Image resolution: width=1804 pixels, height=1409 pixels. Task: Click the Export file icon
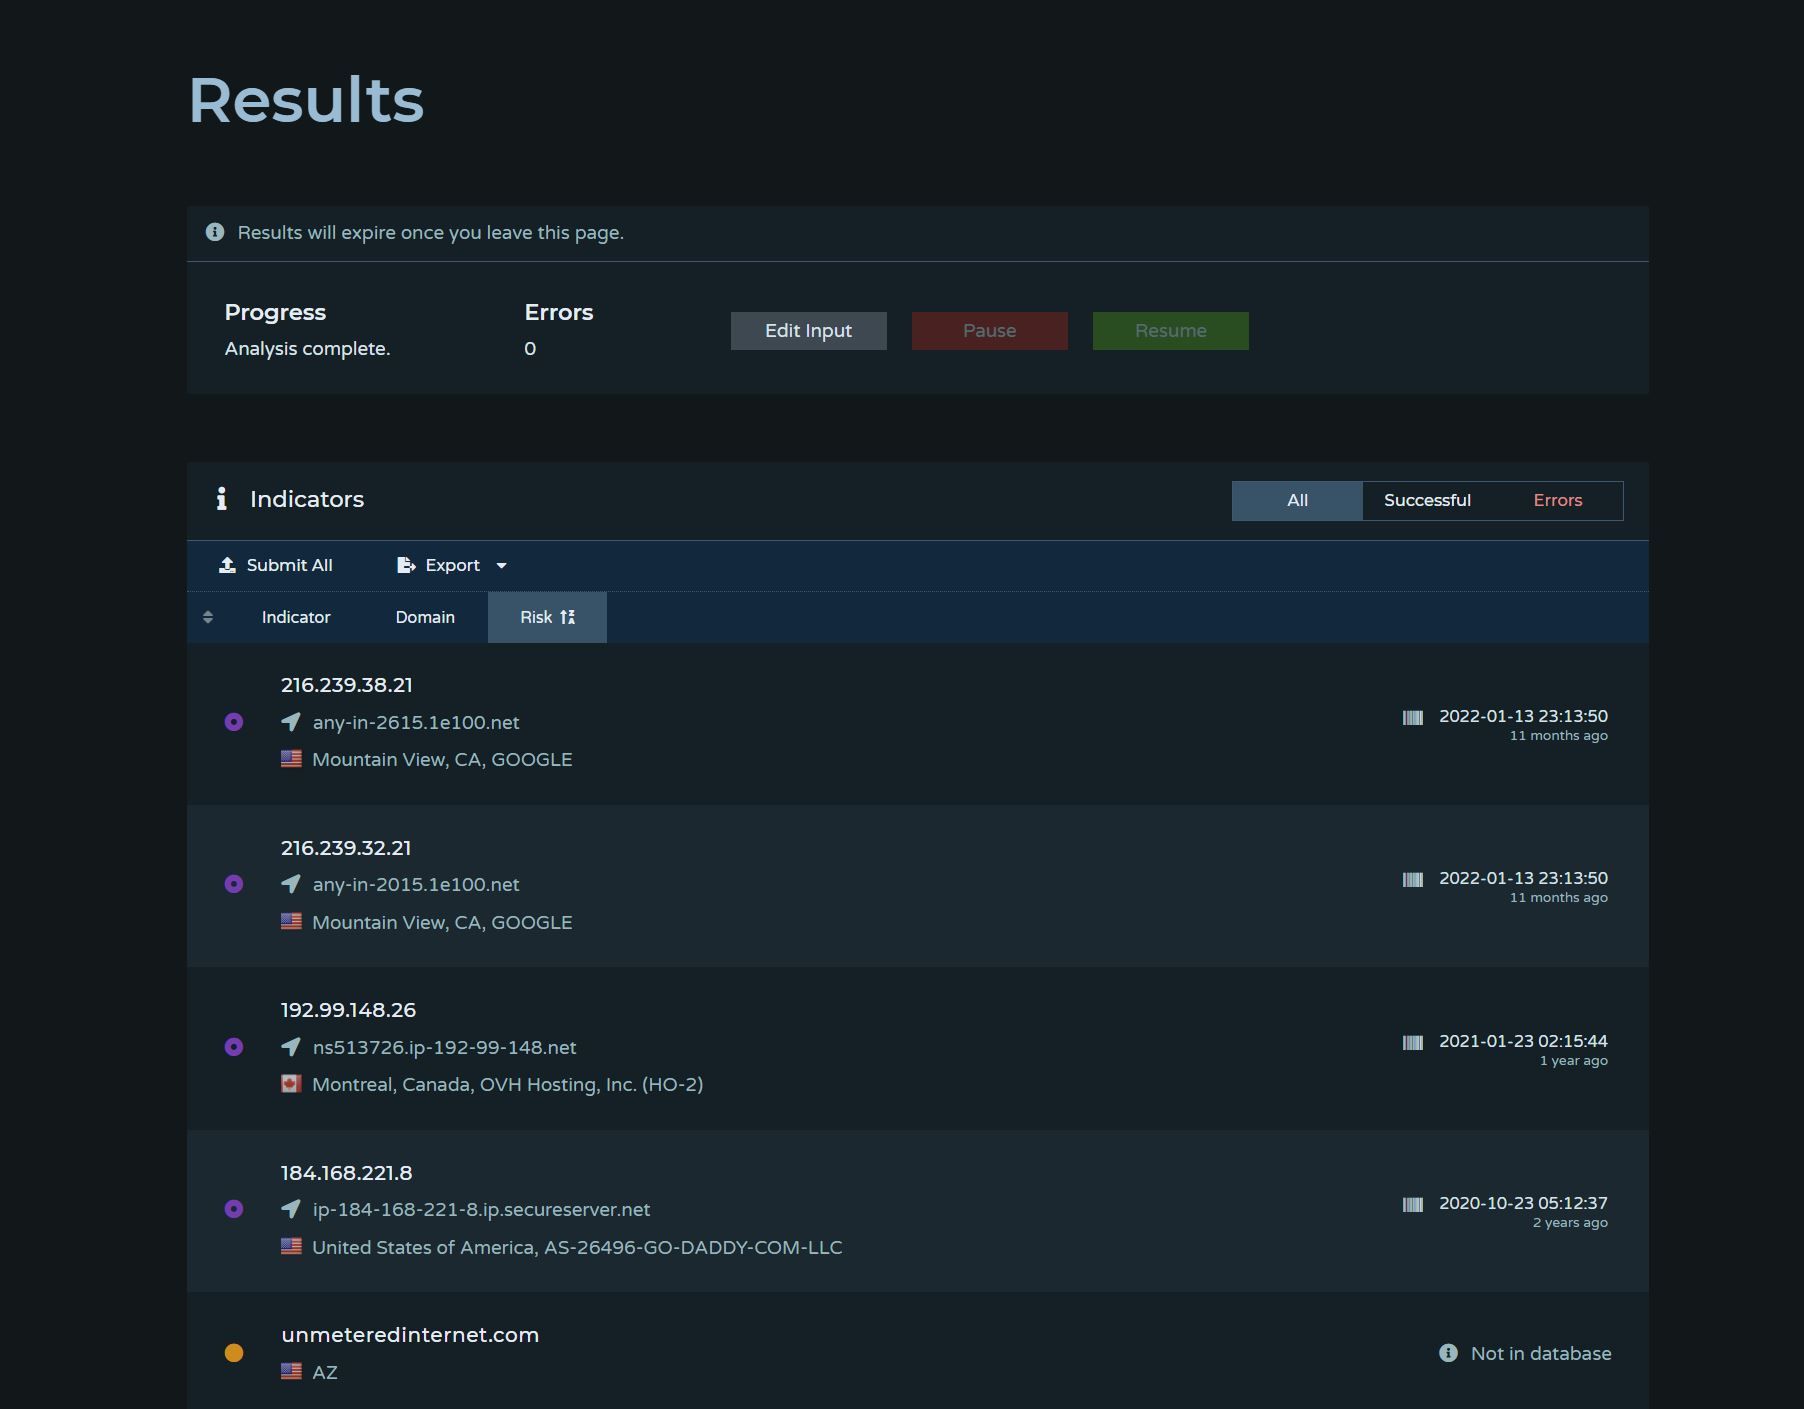406,565
